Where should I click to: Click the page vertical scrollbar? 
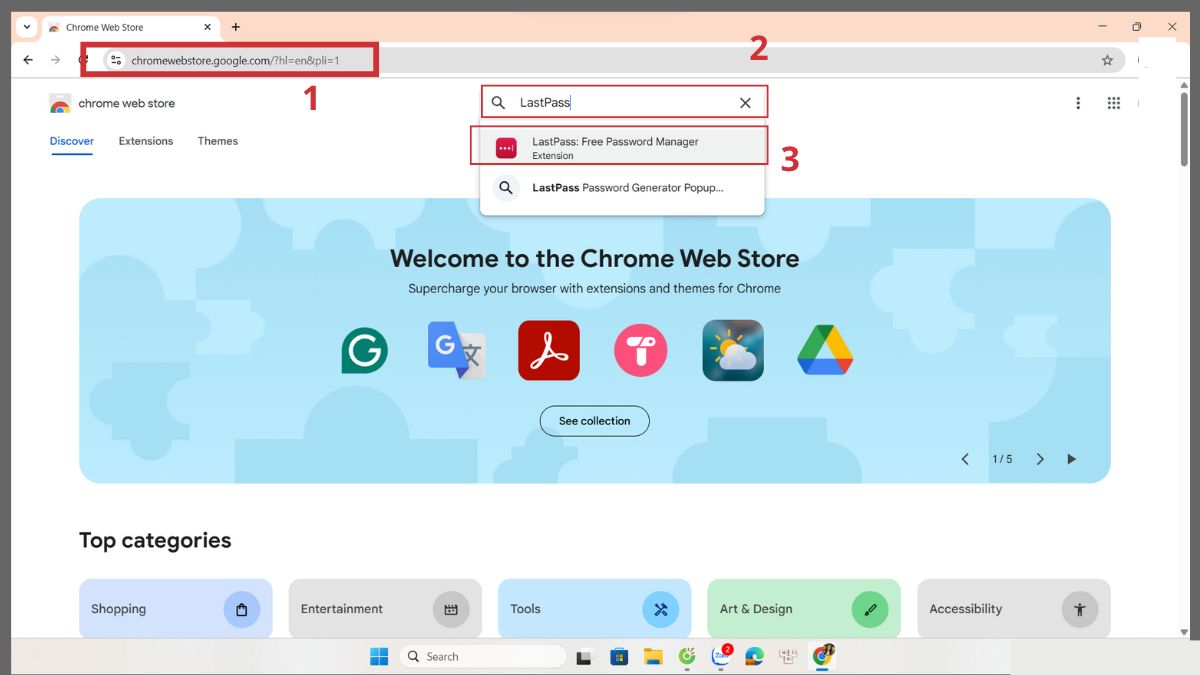tap(1184, 130)
